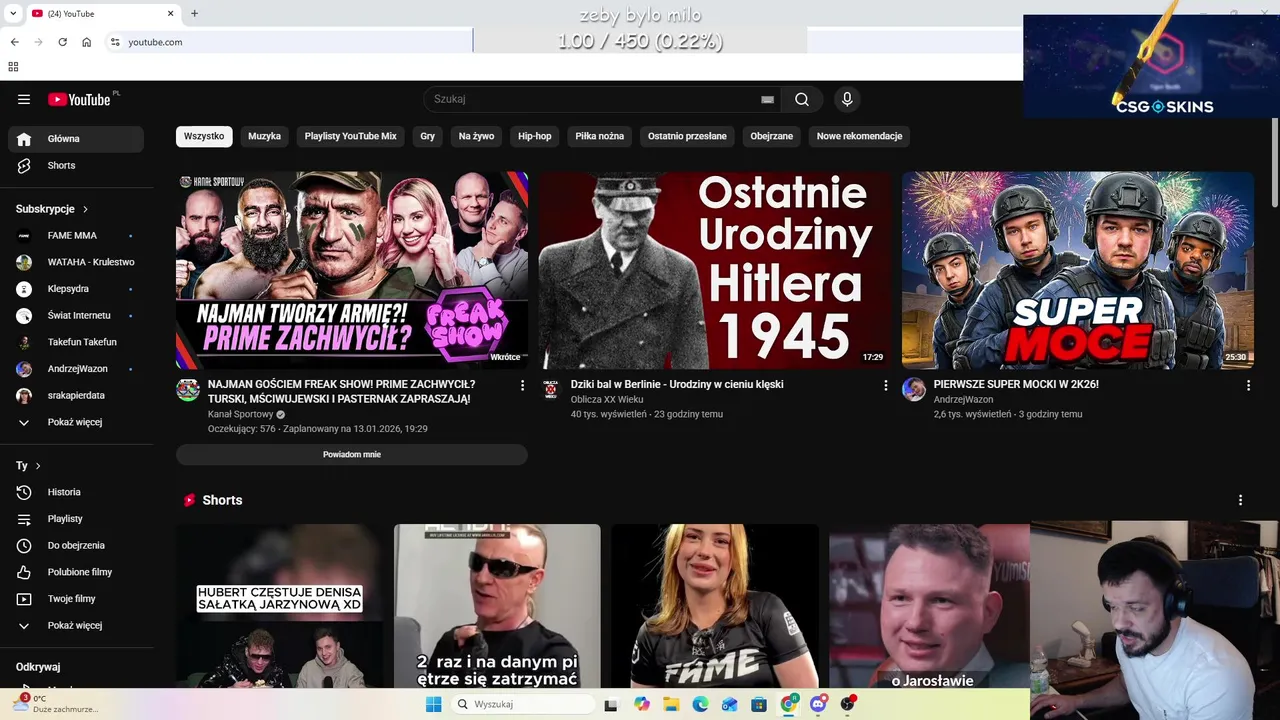Open the Super Moce video thumbnail
Image resolution: width=1280 pixels, height=720 pixels.
[1078, 270]
